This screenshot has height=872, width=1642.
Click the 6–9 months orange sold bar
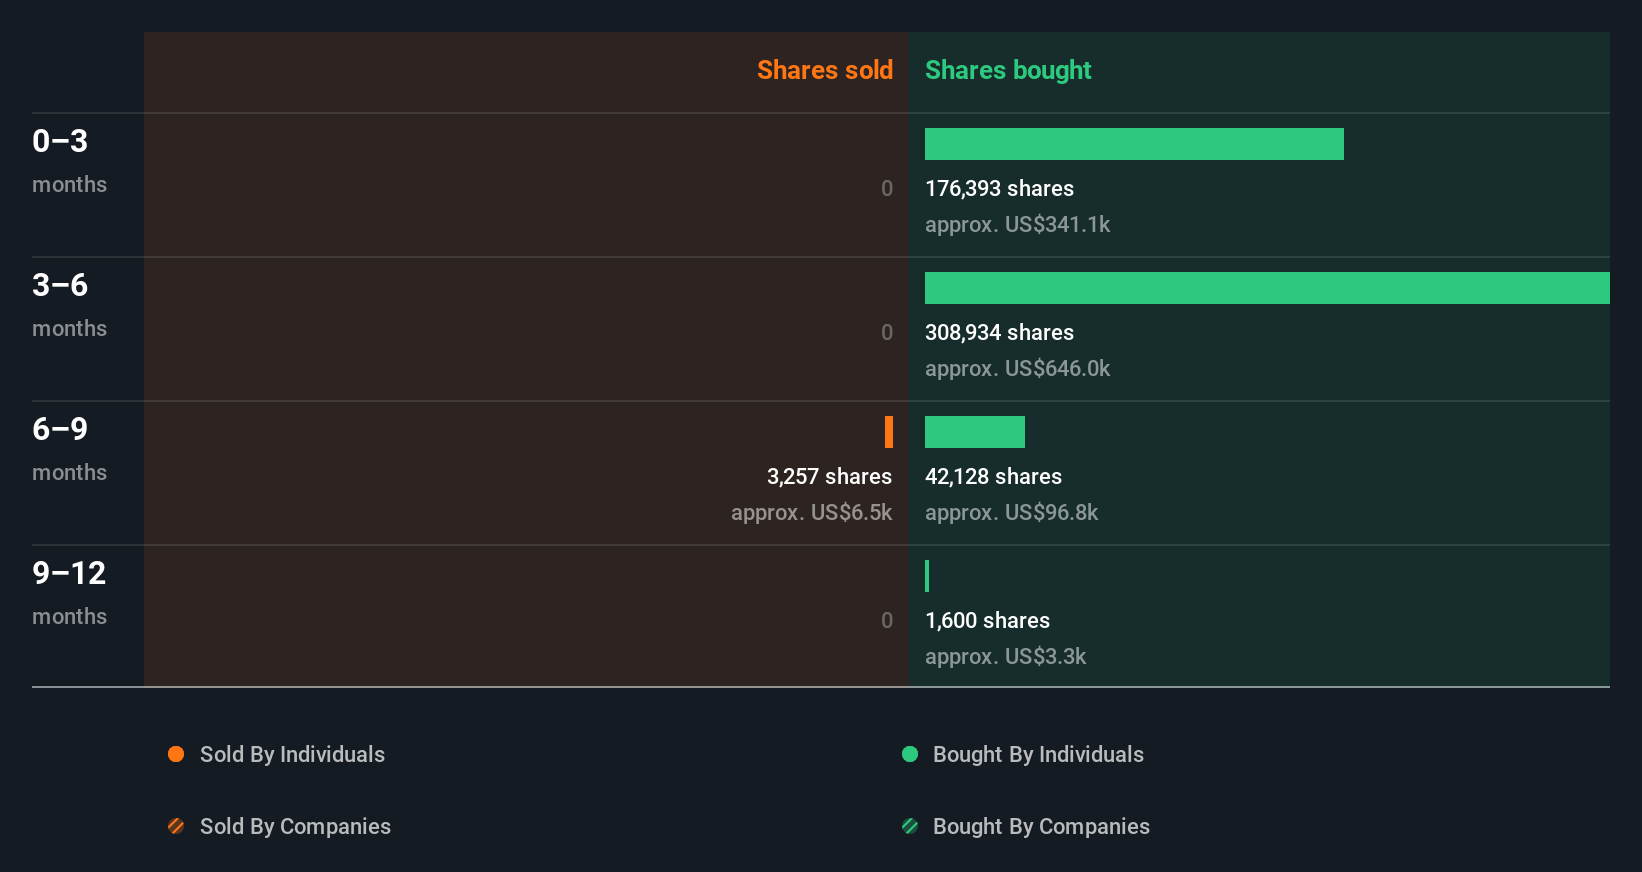pyautogui.click(x=889, y=432)
